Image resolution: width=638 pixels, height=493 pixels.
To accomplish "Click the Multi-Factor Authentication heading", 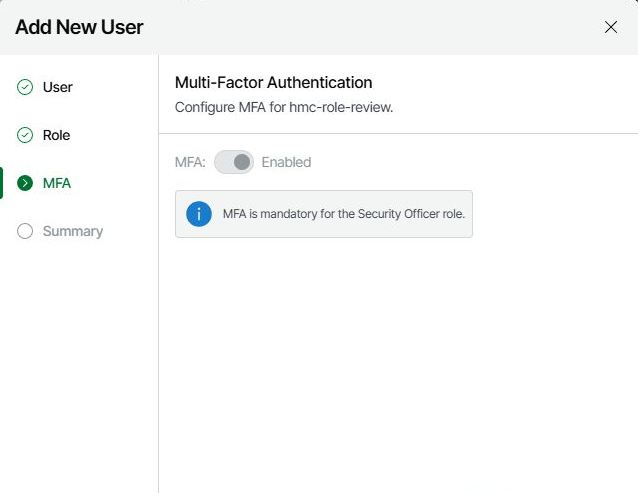I will [273, 83].
